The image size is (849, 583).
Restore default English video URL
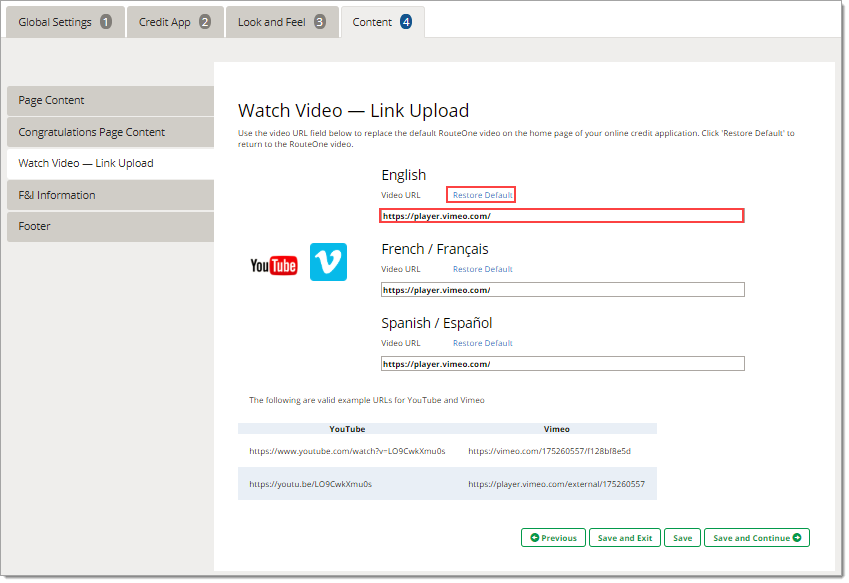pos(482,195)
